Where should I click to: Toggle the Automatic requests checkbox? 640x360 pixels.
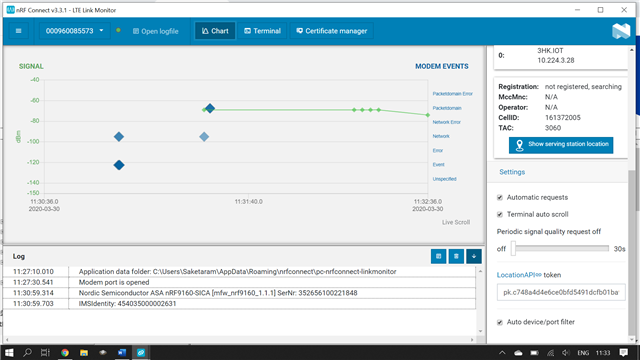tap(500, 198)
